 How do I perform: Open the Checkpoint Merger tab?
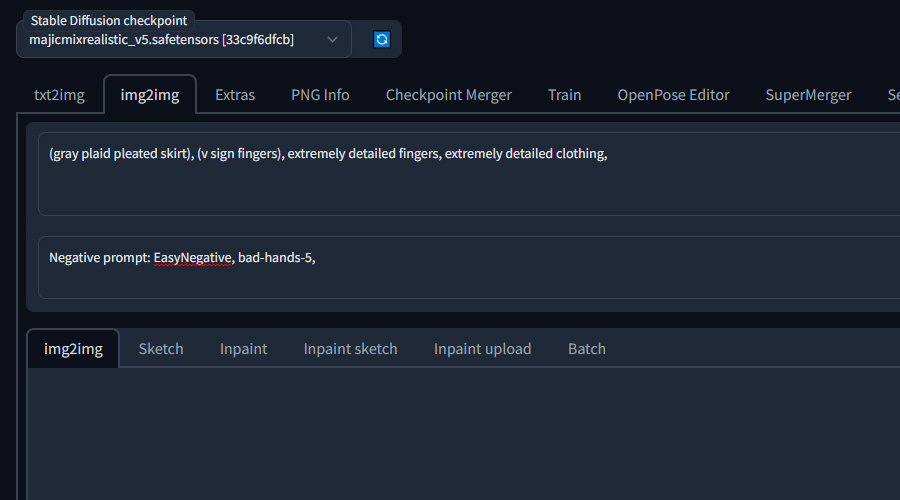click(x=448, y=95)
